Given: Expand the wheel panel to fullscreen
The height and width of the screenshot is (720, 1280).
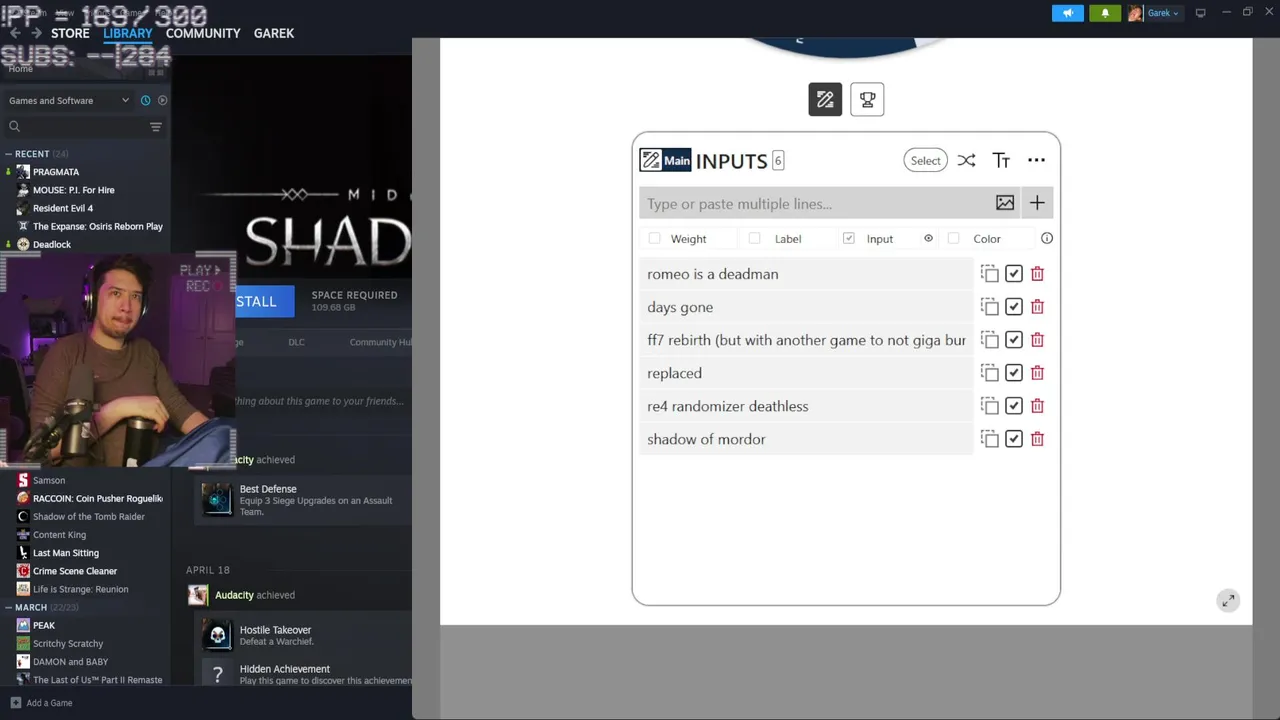Looking at the screenshot, I should pos(1228,600).
